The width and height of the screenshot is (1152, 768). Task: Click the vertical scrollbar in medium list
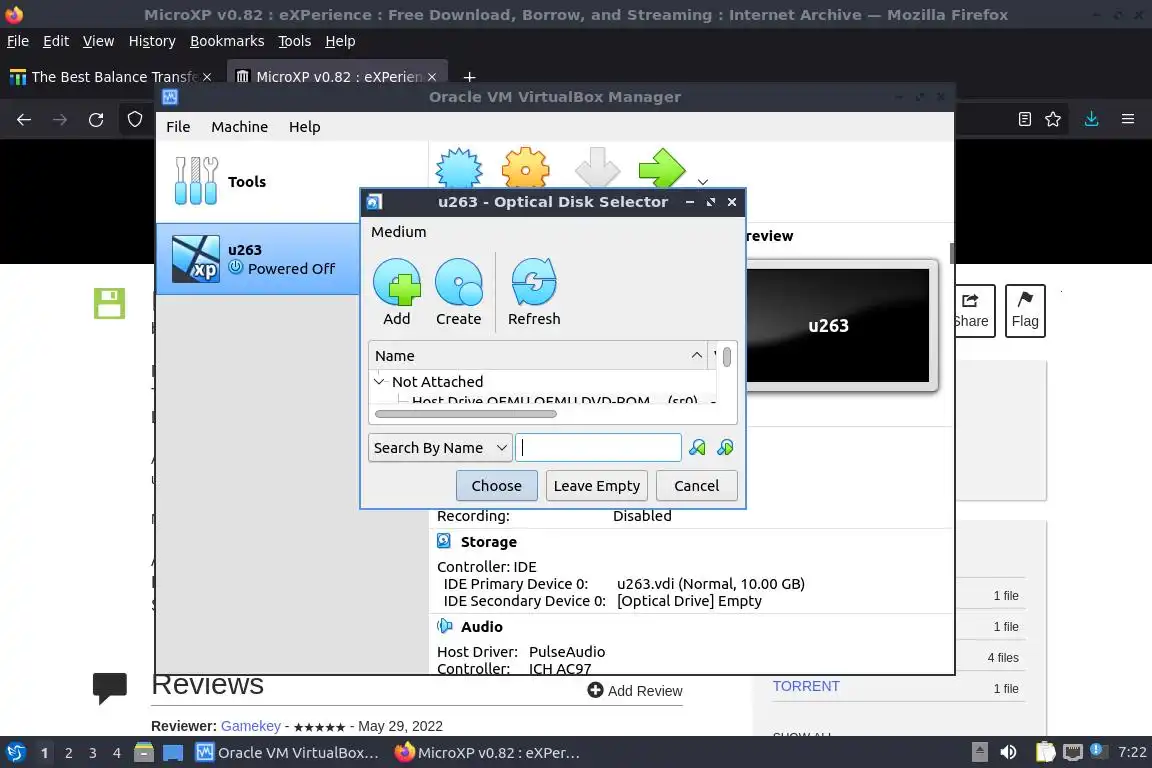click(x=727, y=357)
